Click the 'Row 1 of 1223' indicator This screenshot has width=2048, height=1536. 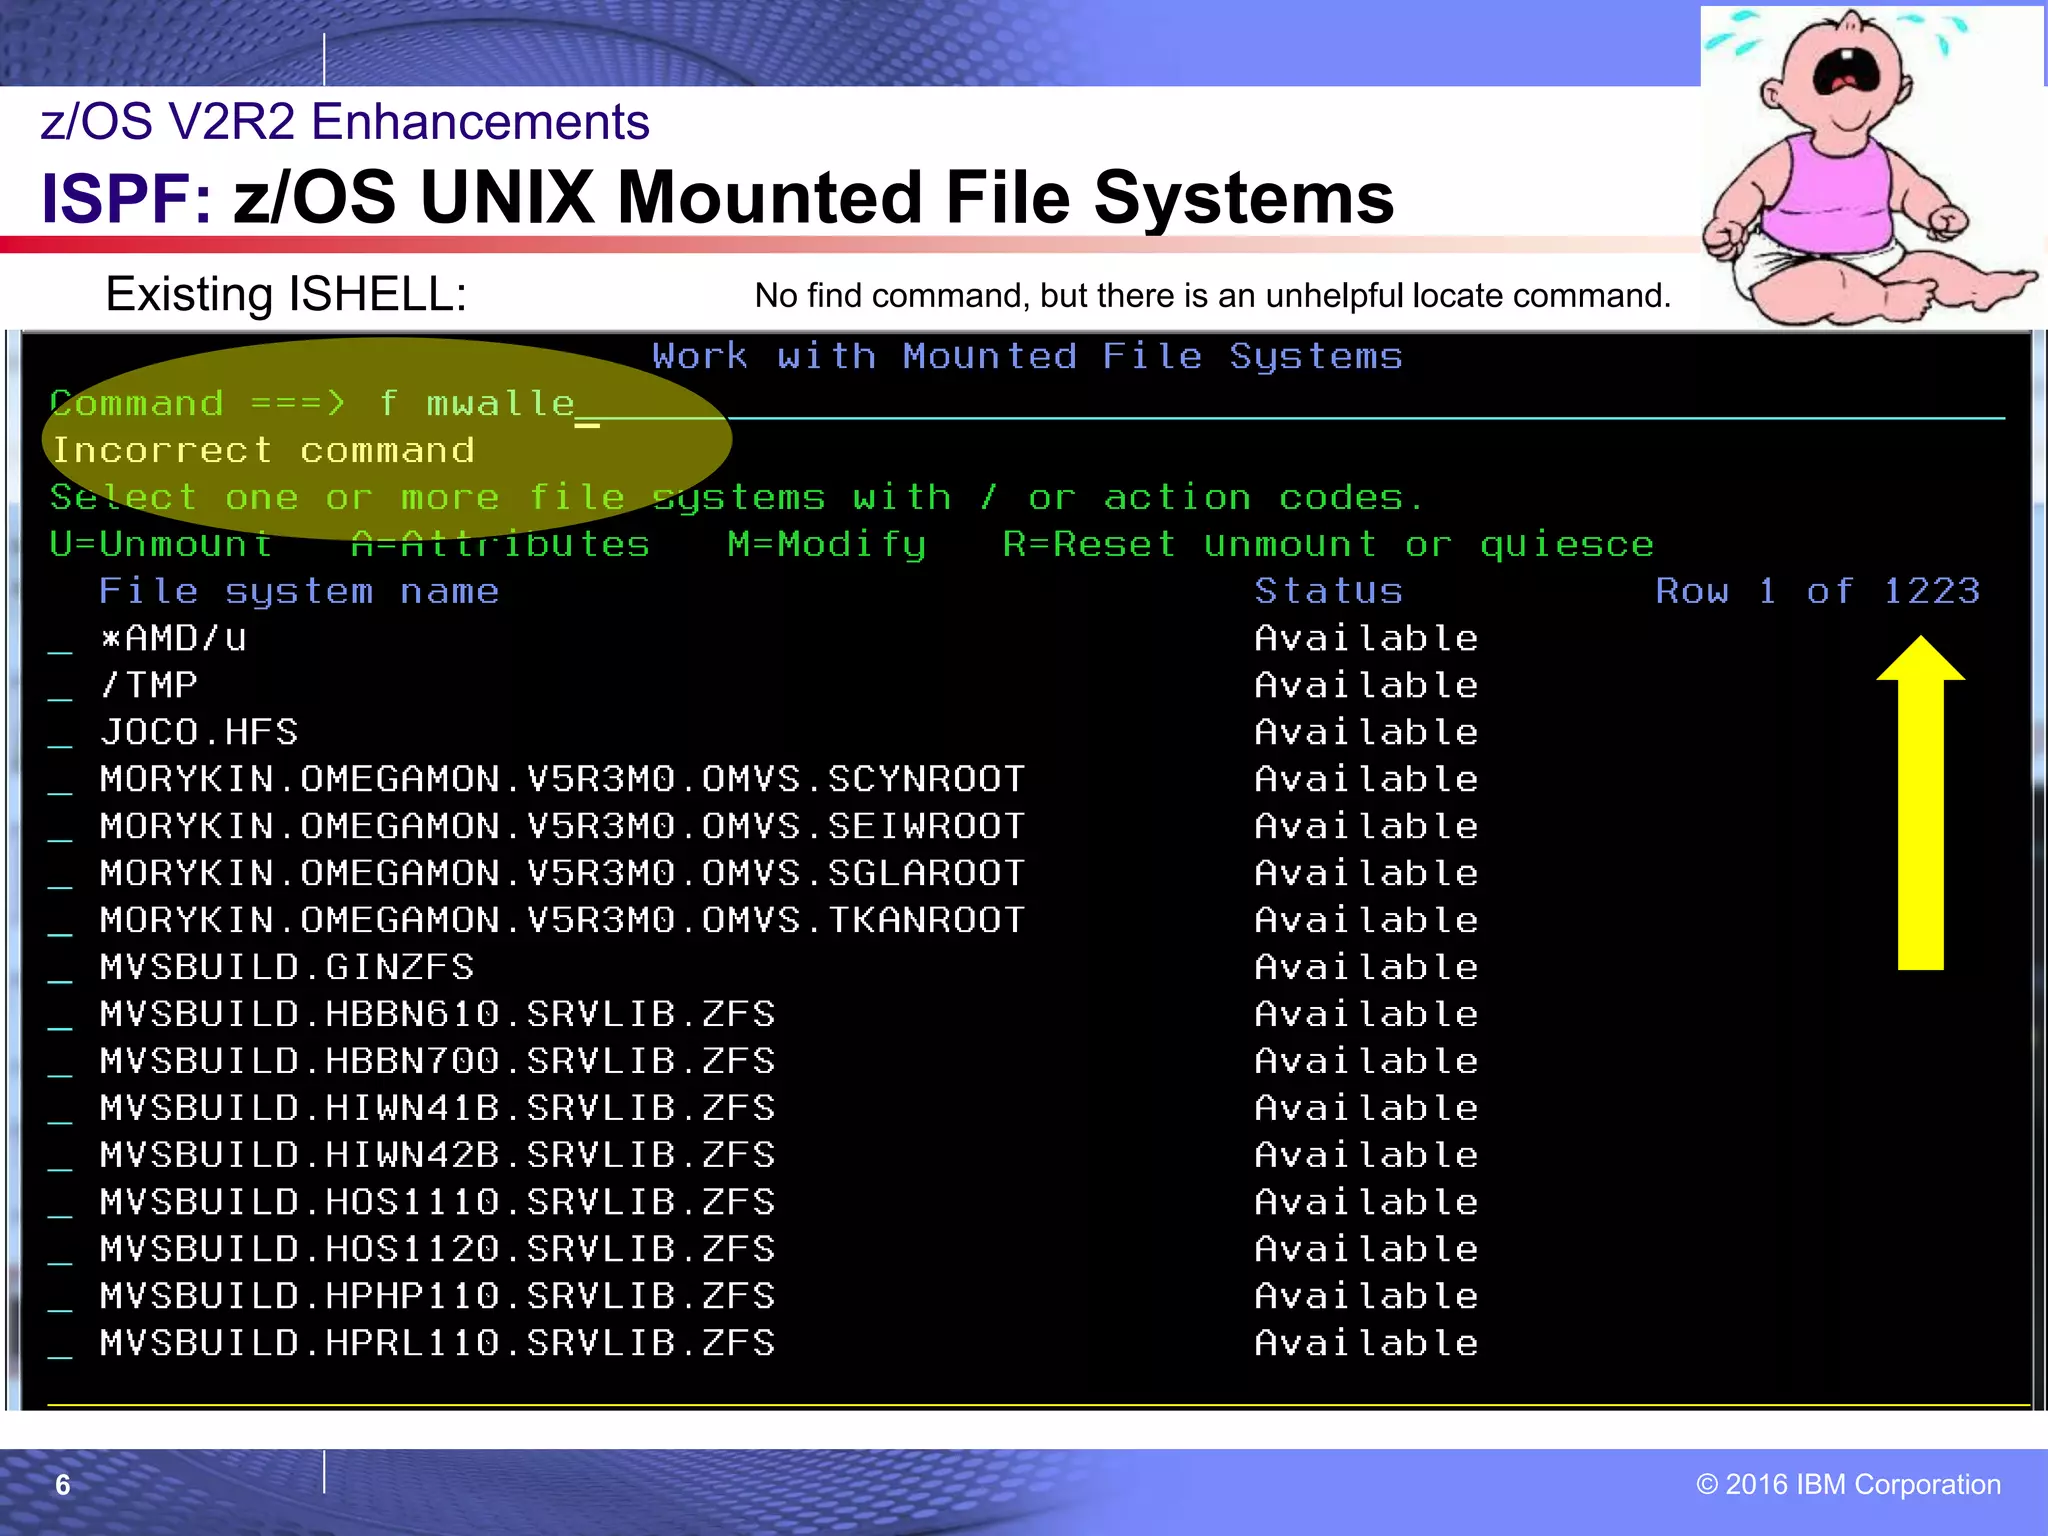point(1818,591)
